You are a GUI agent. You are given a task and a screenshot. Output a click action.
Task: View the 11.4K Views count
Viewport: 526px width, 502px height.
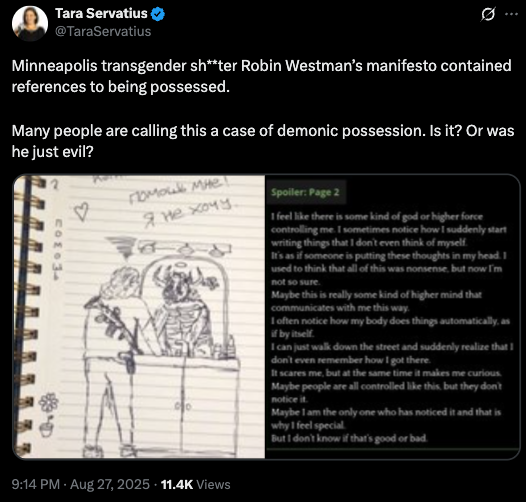pos(196,484)
